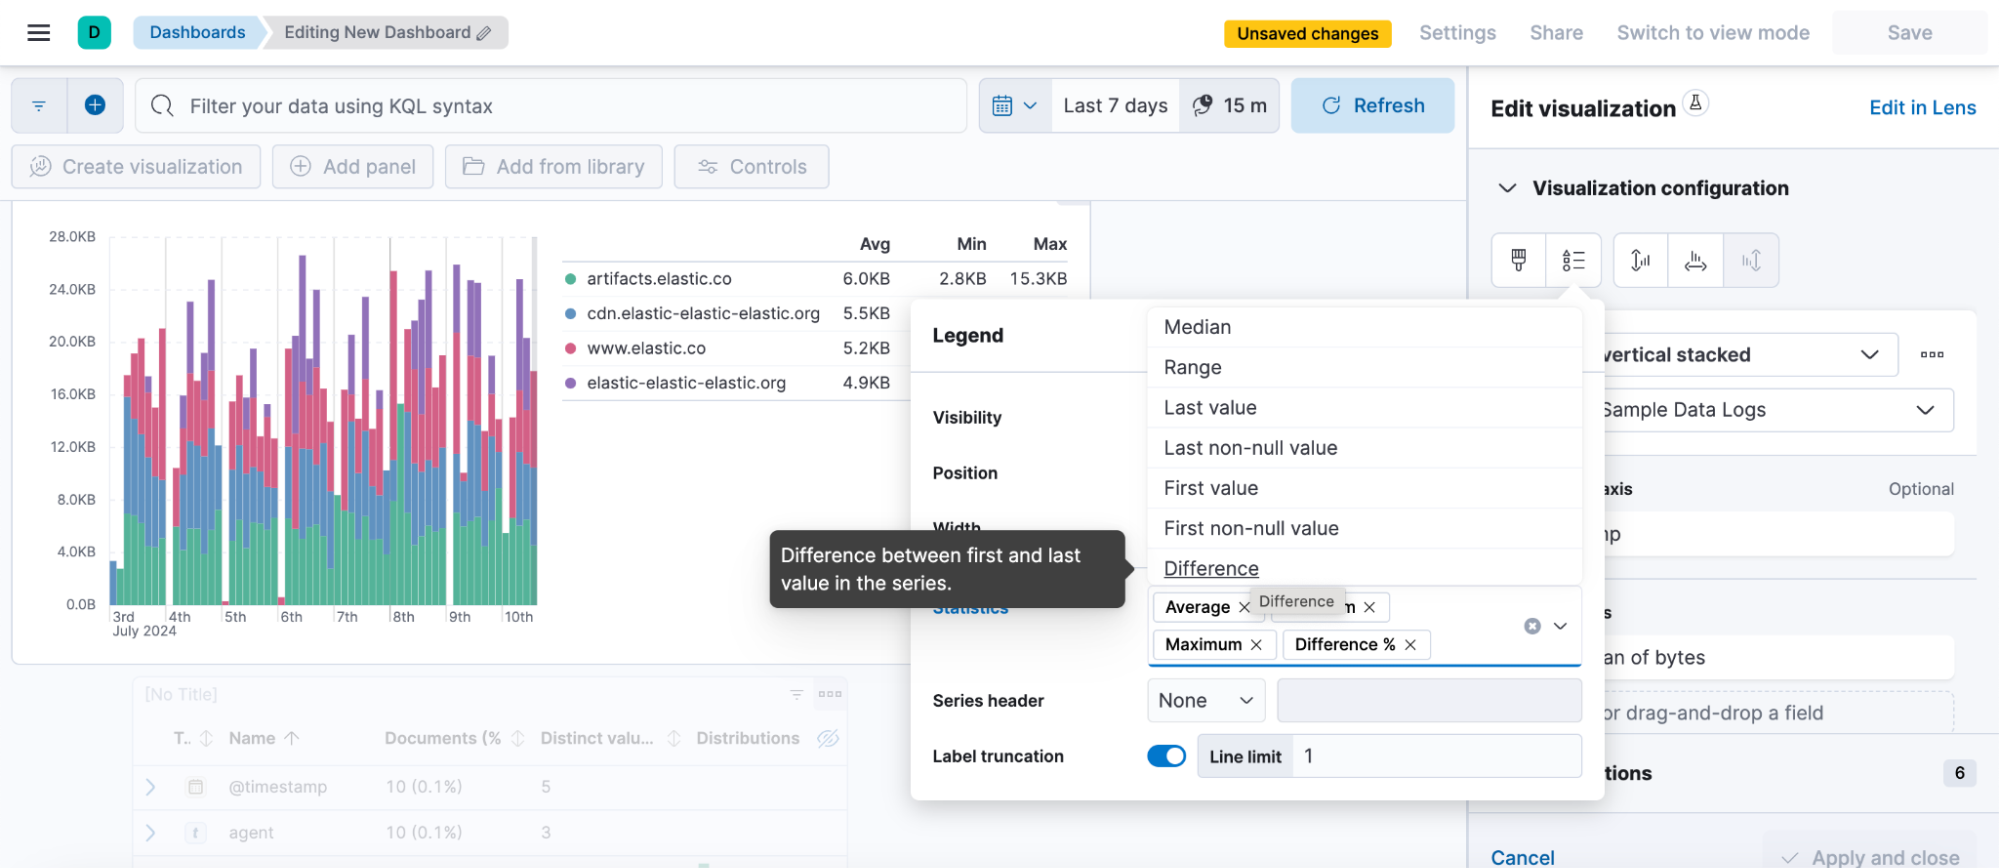The width and height of the screenshot is (1999, 868).
Task: Click the Refresh button
Action: 1372,106
